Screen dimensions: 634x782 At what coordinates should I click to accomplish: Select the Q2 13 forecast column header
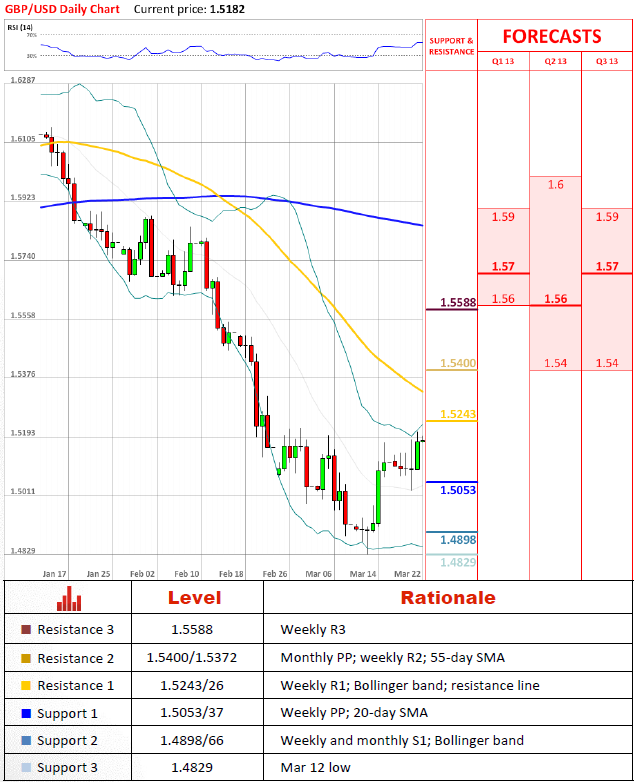[x=556, y=61]
